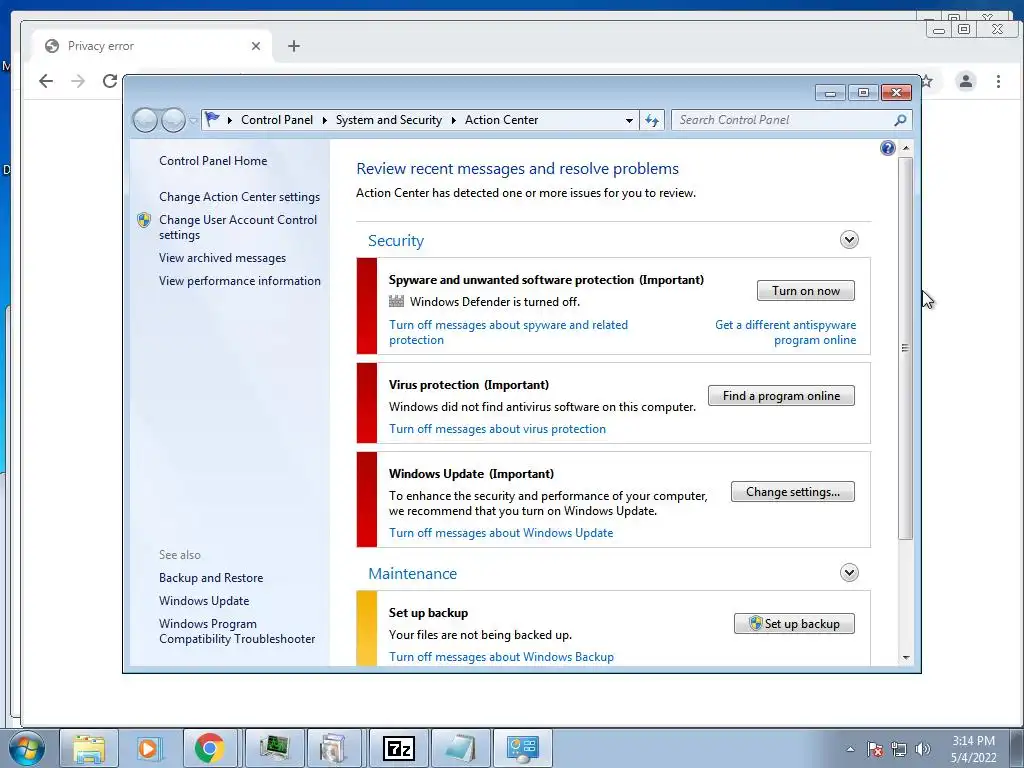Click Set up backup button
The image size is (1024, 768).
point(794,624)
